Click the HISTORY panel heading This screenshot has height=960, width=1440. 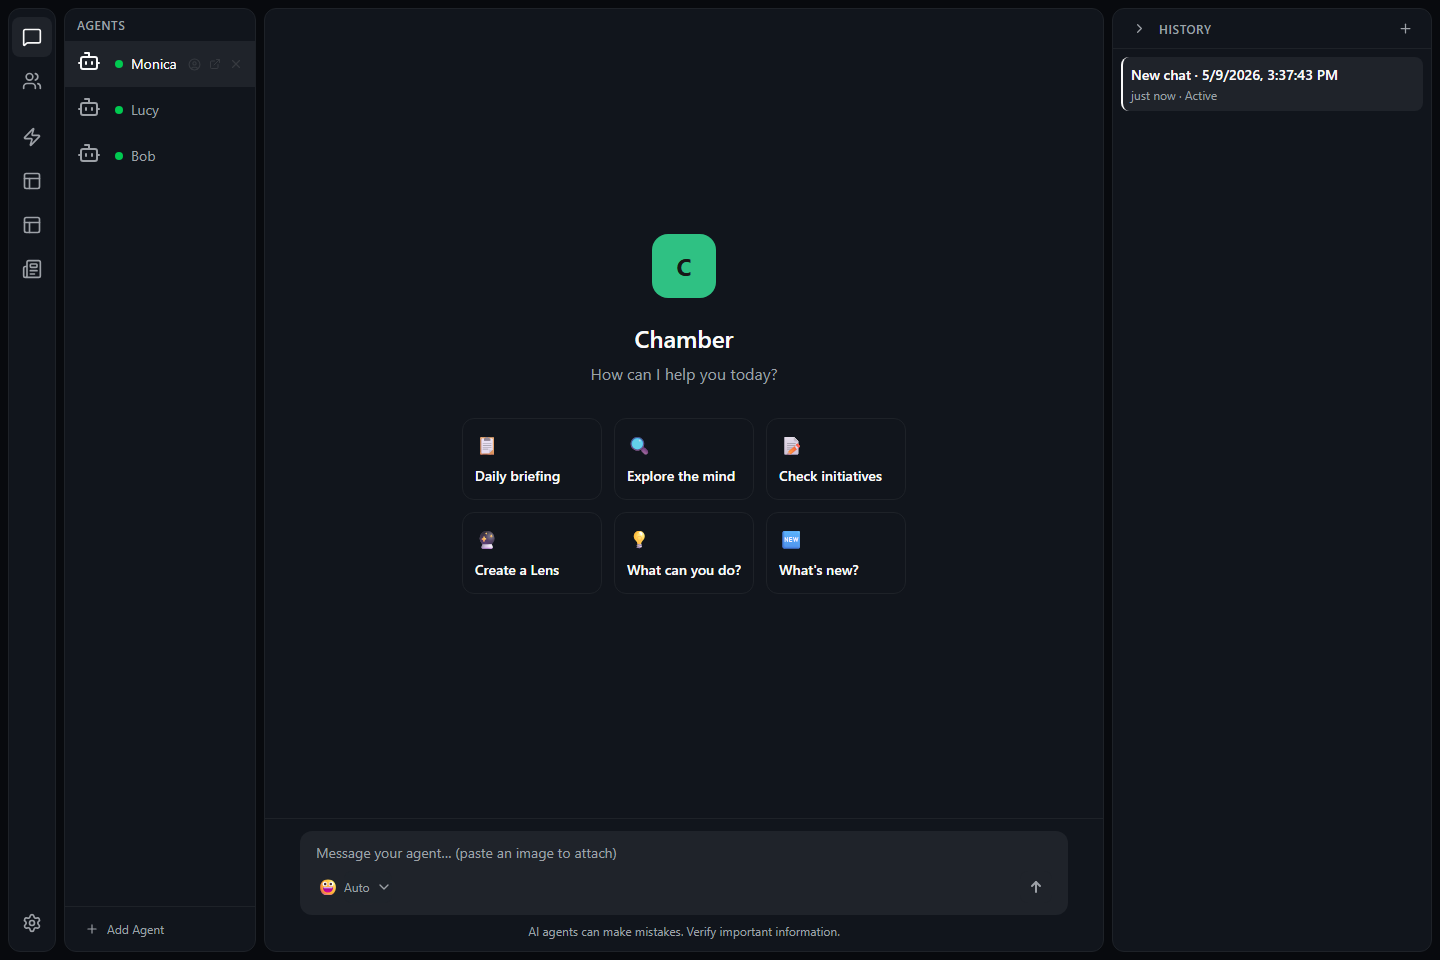pos(1185,29)
